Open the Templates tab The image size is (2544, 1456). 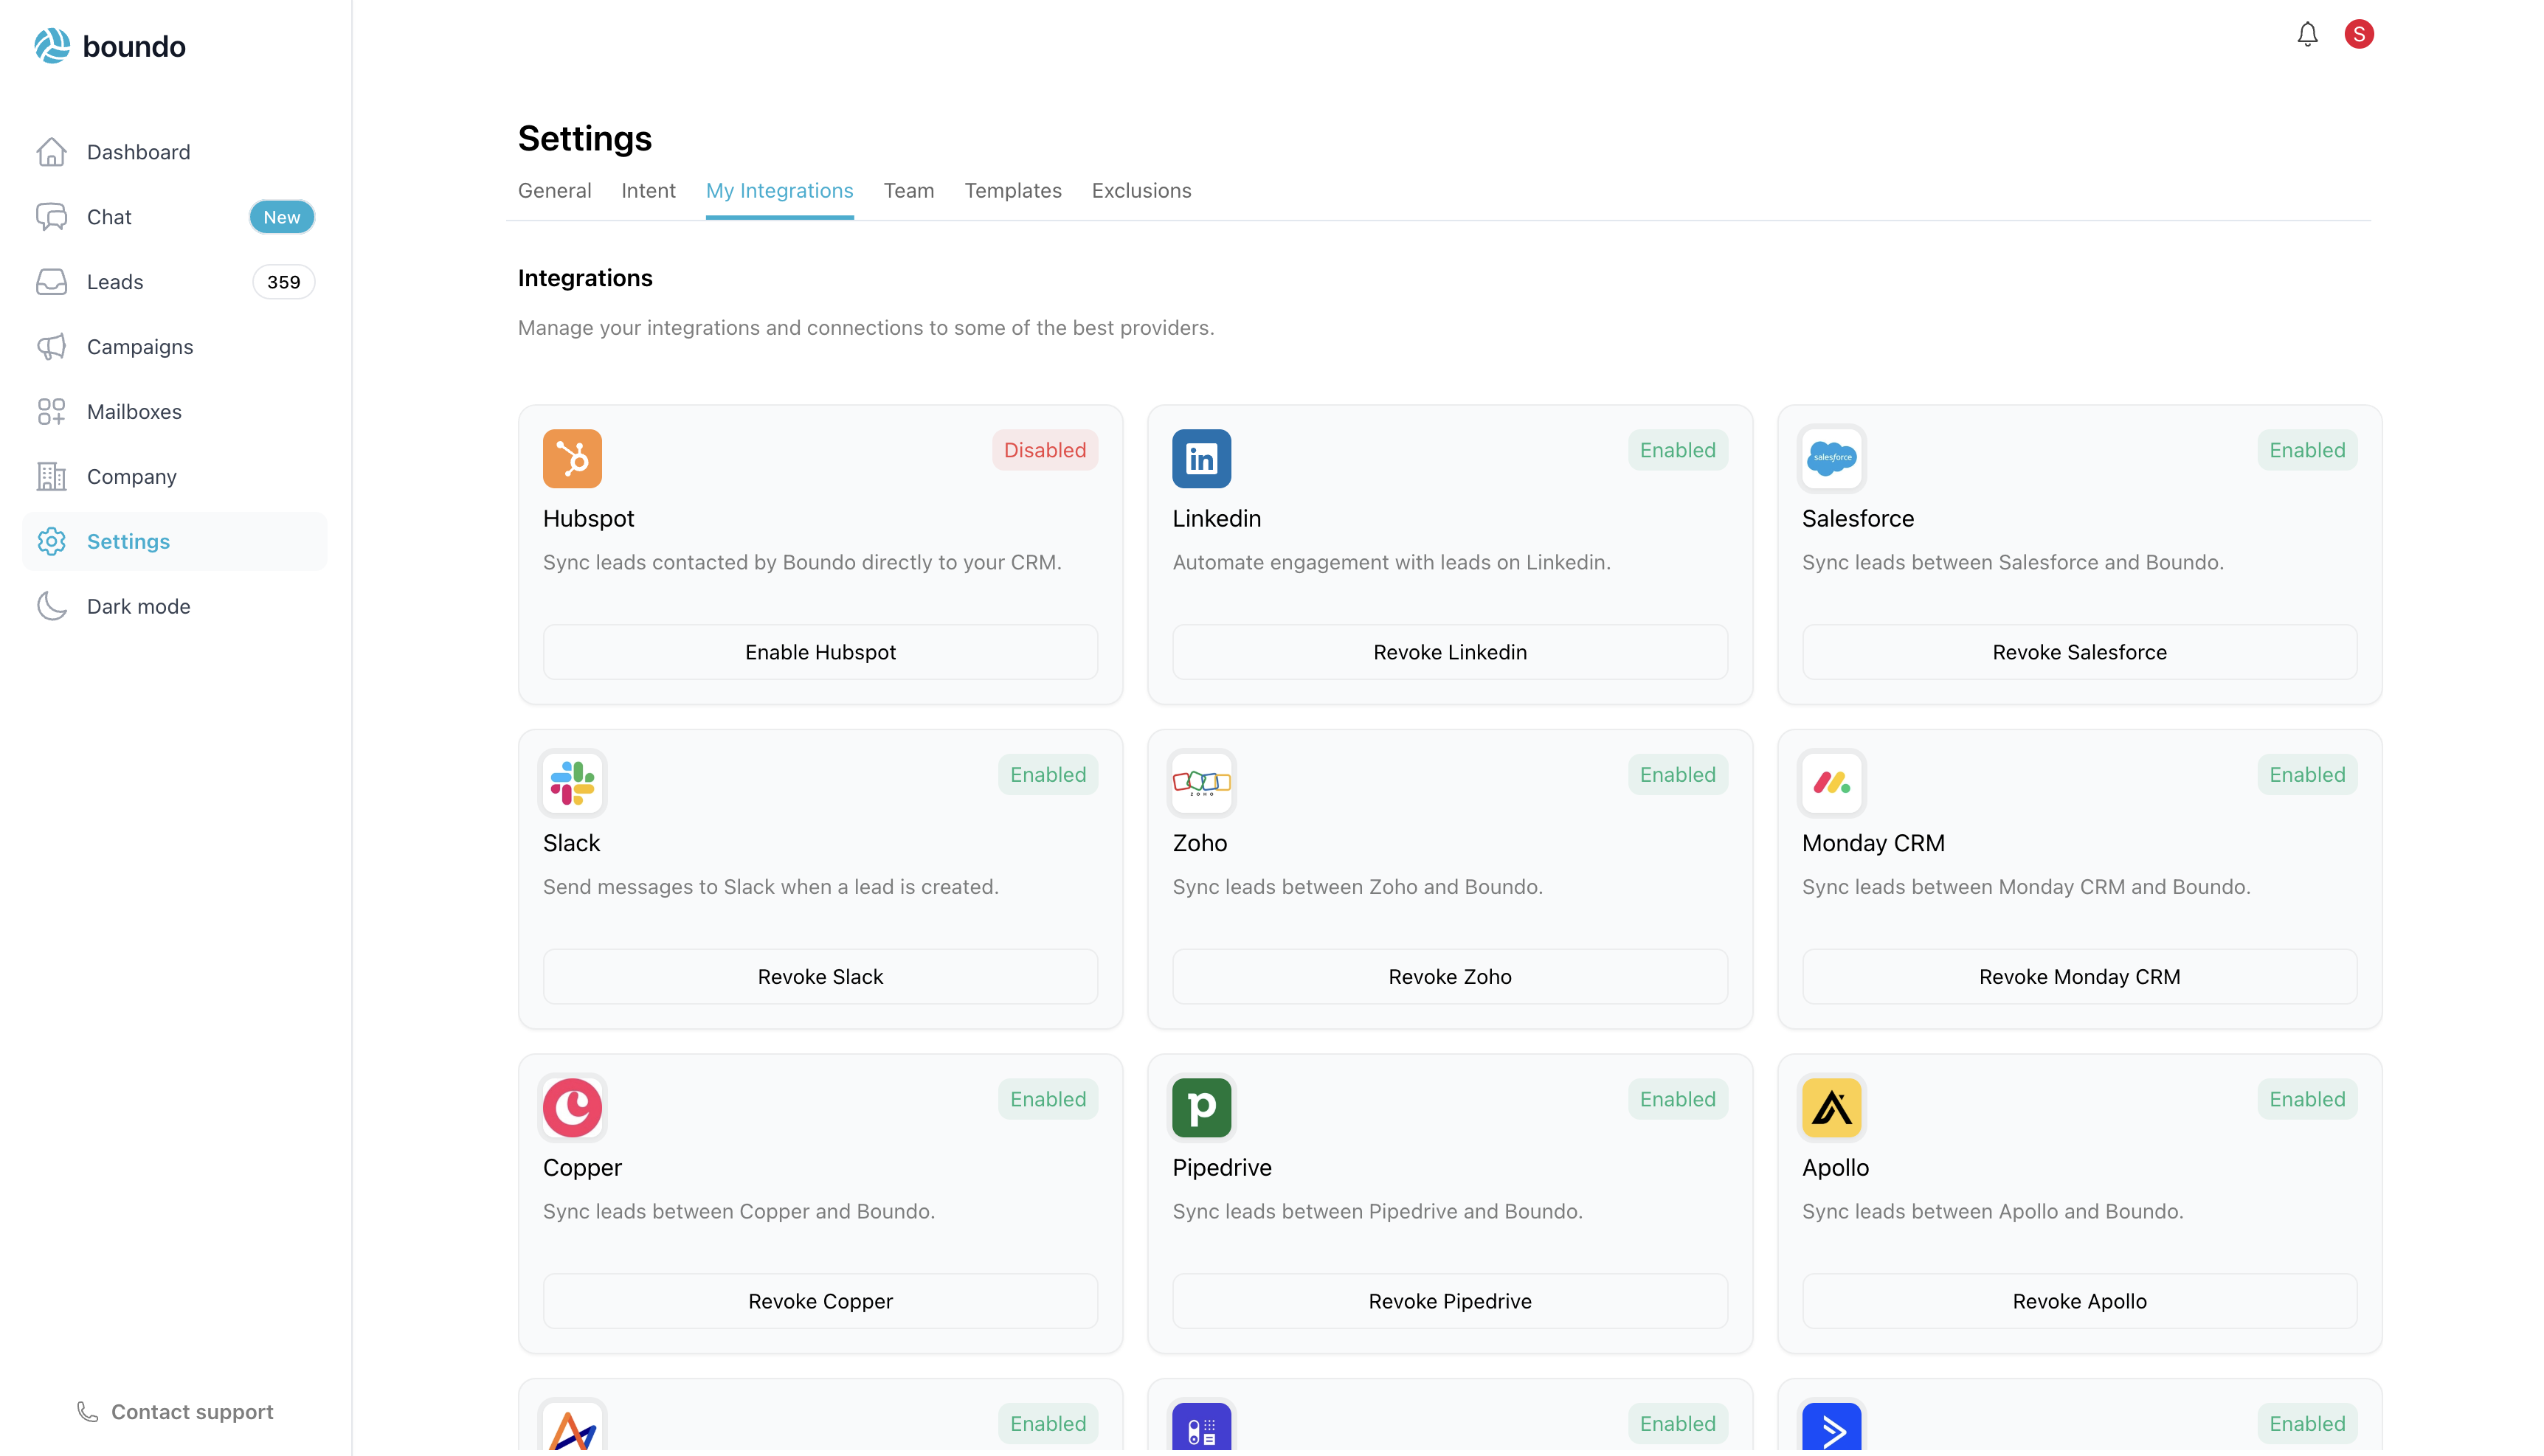(1012, 190)
